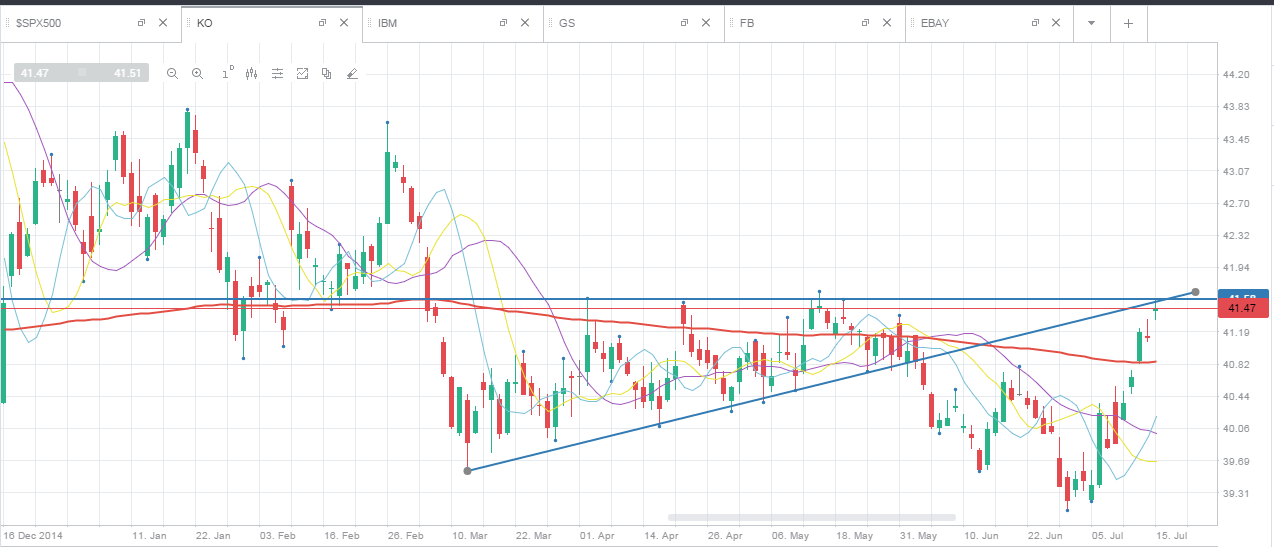This screenshot has width=1274, height=547.
Task: Pop out the GS tab window
Action: pos(684,23)
